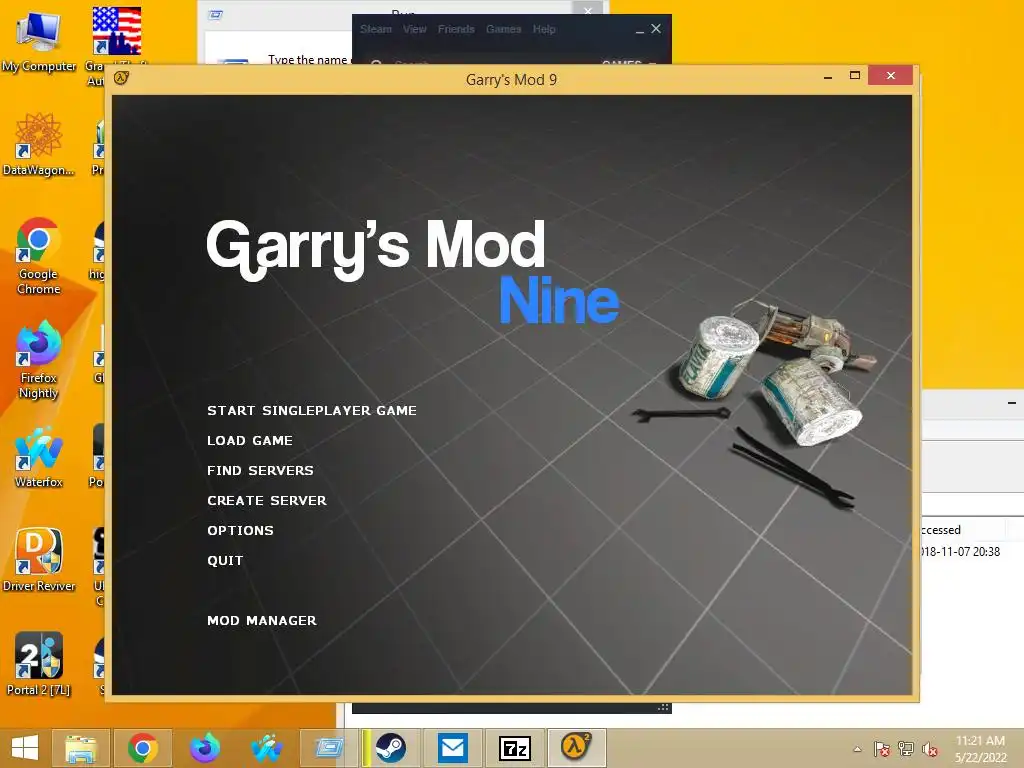Close the Garry's Mod 9 window
1024x768 pixels.
point(891,76)
